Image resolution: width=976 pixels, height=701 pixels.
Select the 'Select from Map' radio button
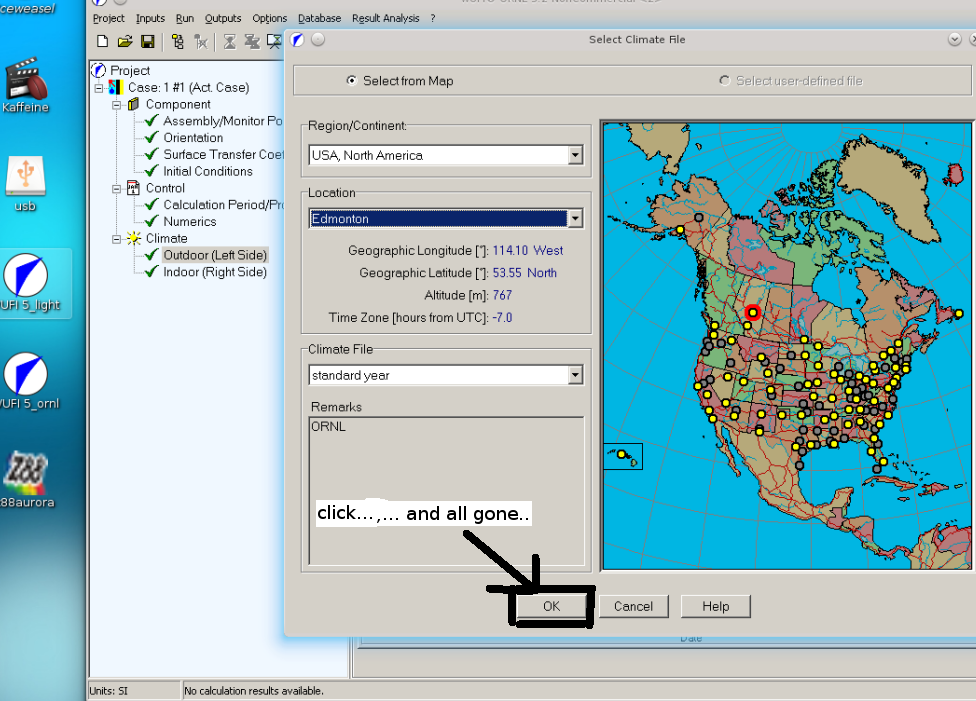(x=351, y=81)
